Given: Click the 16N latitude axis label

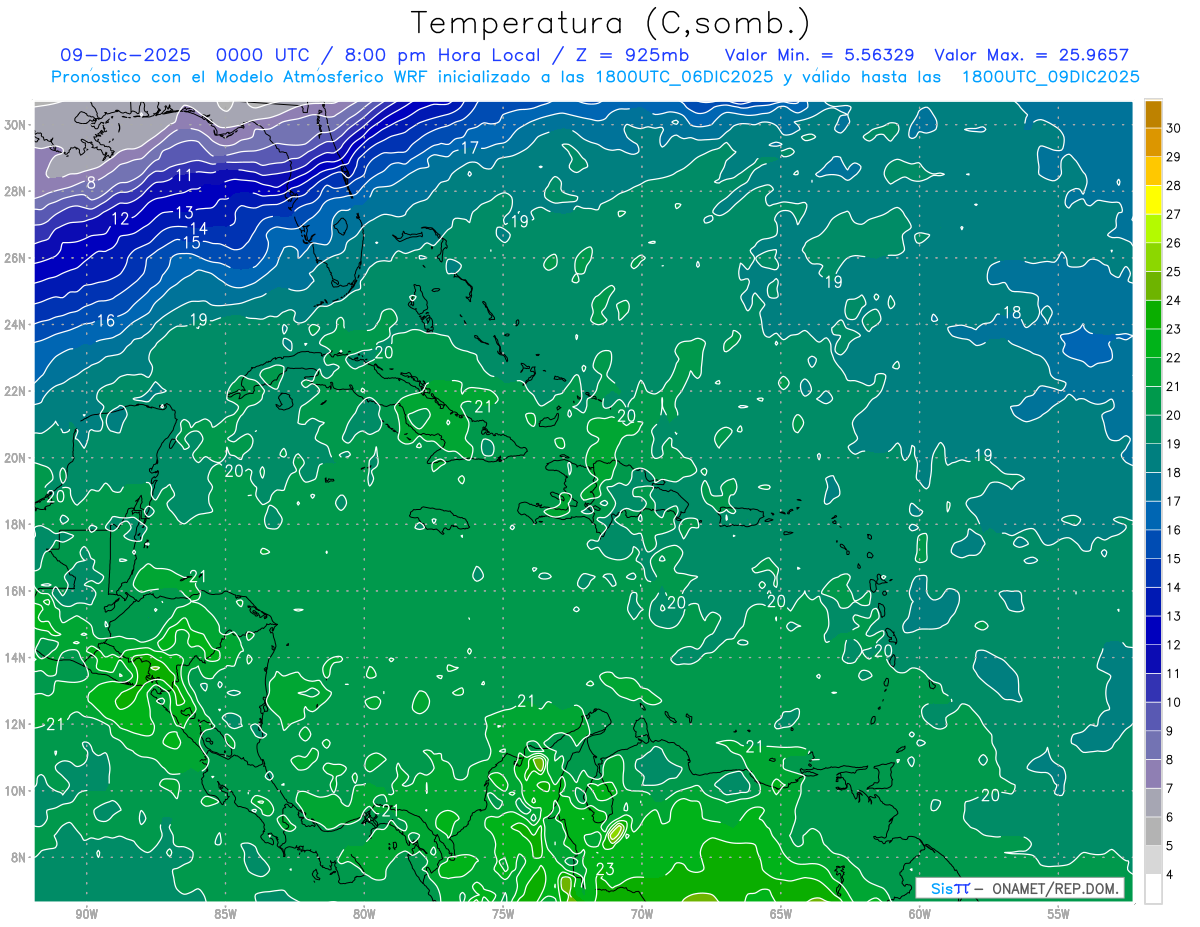Looking at the screenshot, I should coord(15,591).
